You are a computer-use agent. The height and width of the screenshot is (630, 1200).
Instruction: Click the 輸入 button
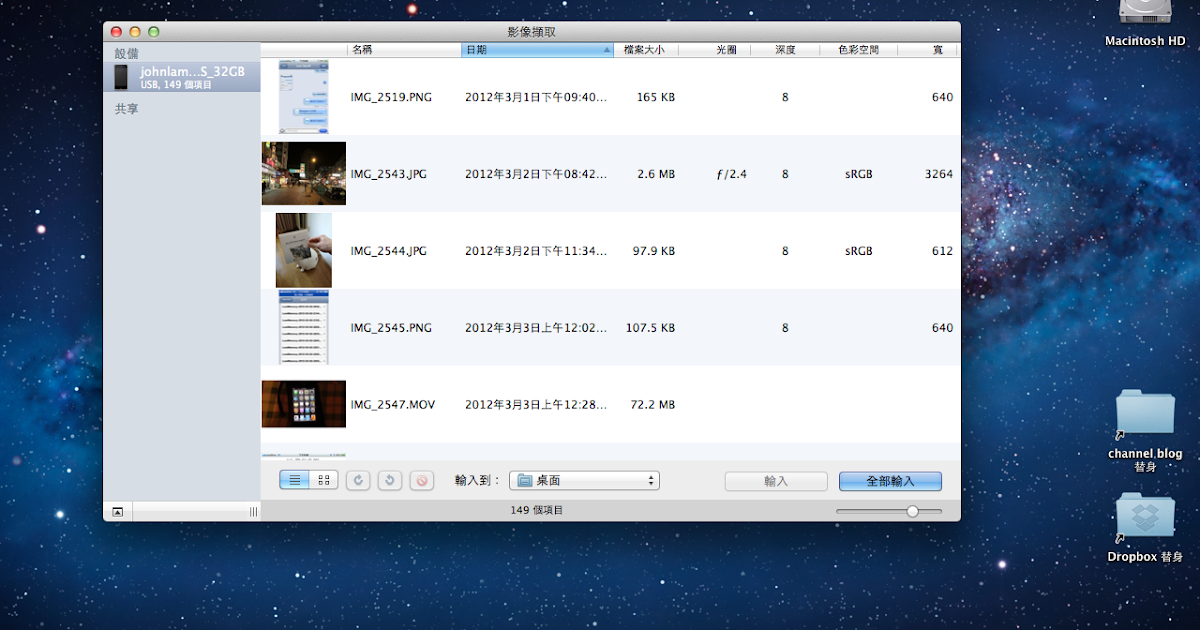click(776, 480)
